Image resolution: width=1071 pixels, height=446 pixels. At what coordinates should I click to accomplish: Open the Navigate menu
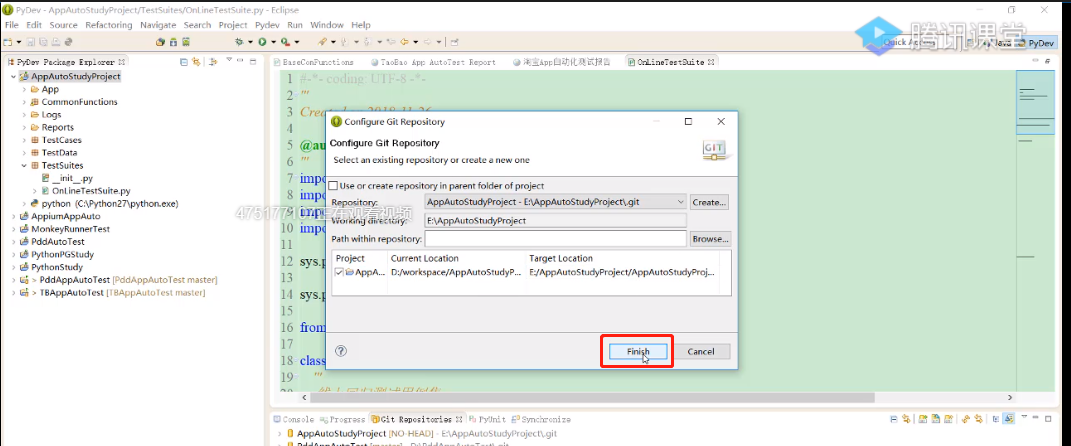coord(158,25)
